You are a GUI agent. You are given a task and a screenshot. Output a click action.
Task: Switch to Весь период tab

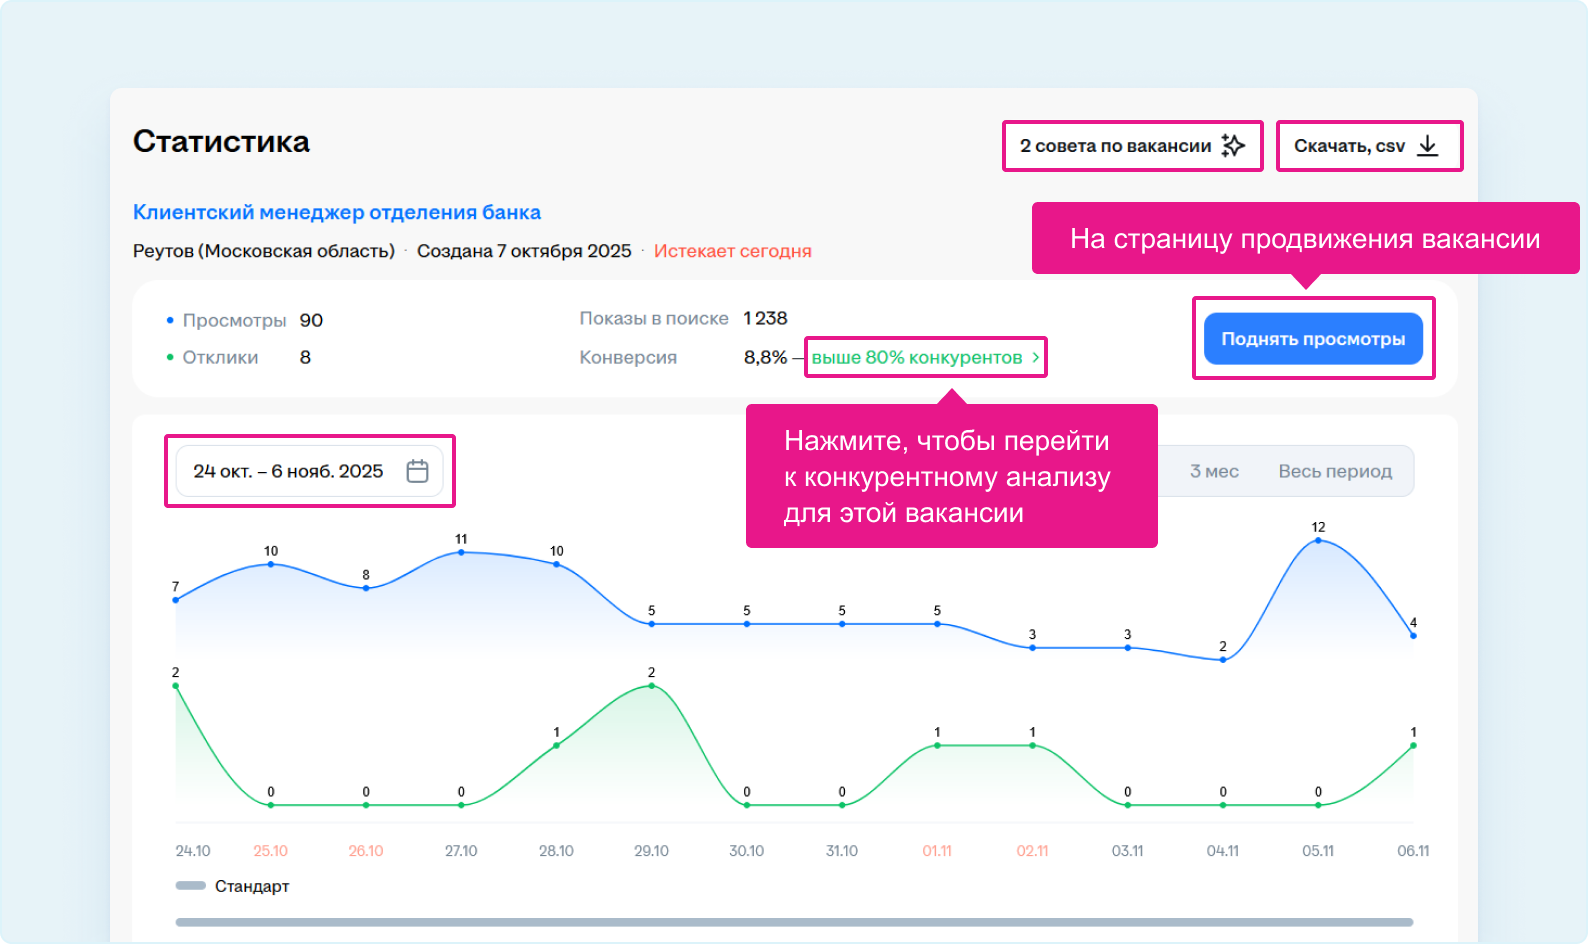tap(1334, 471)
